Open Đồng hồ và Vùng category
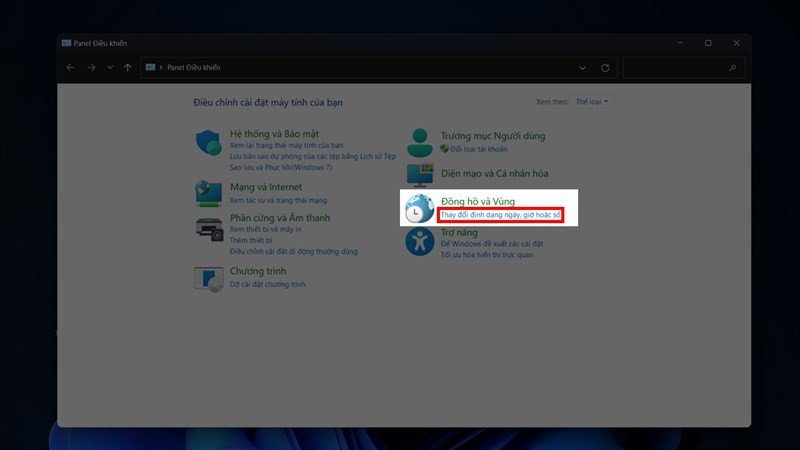Screen dimensions: 800x450 pos(478,201)
